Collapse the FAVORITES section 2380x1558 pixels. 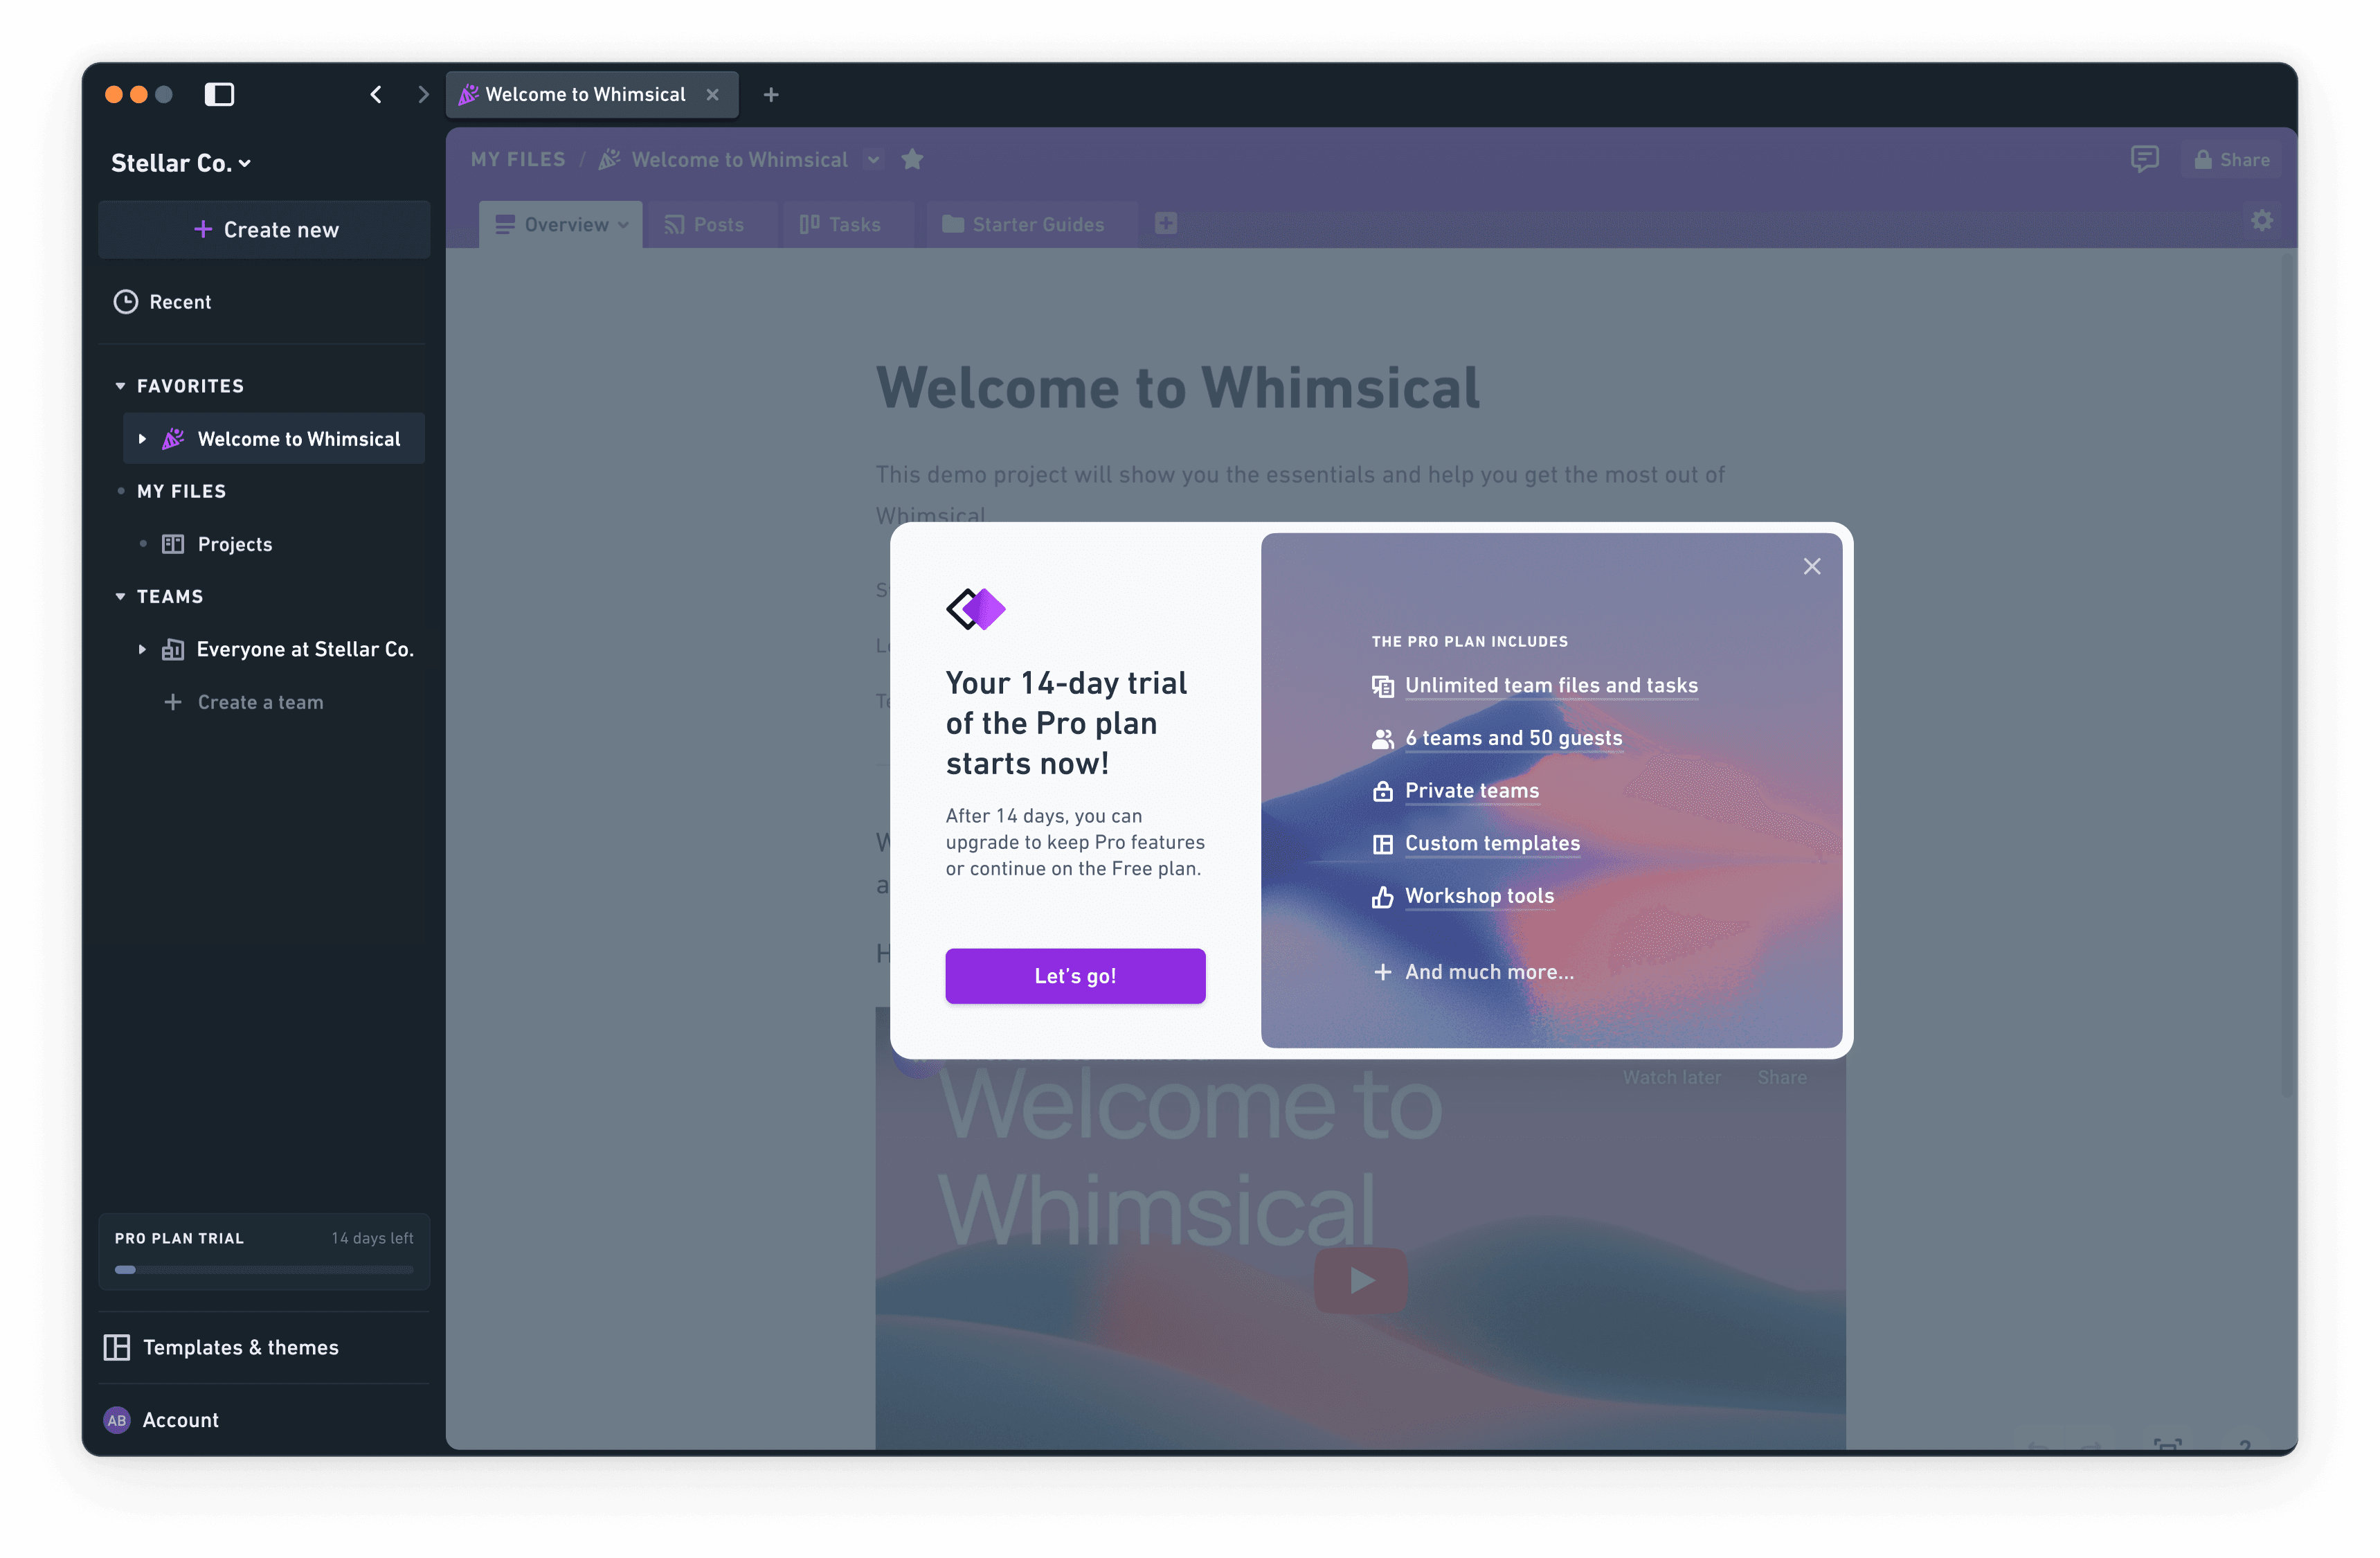click(x=120, y=386)
